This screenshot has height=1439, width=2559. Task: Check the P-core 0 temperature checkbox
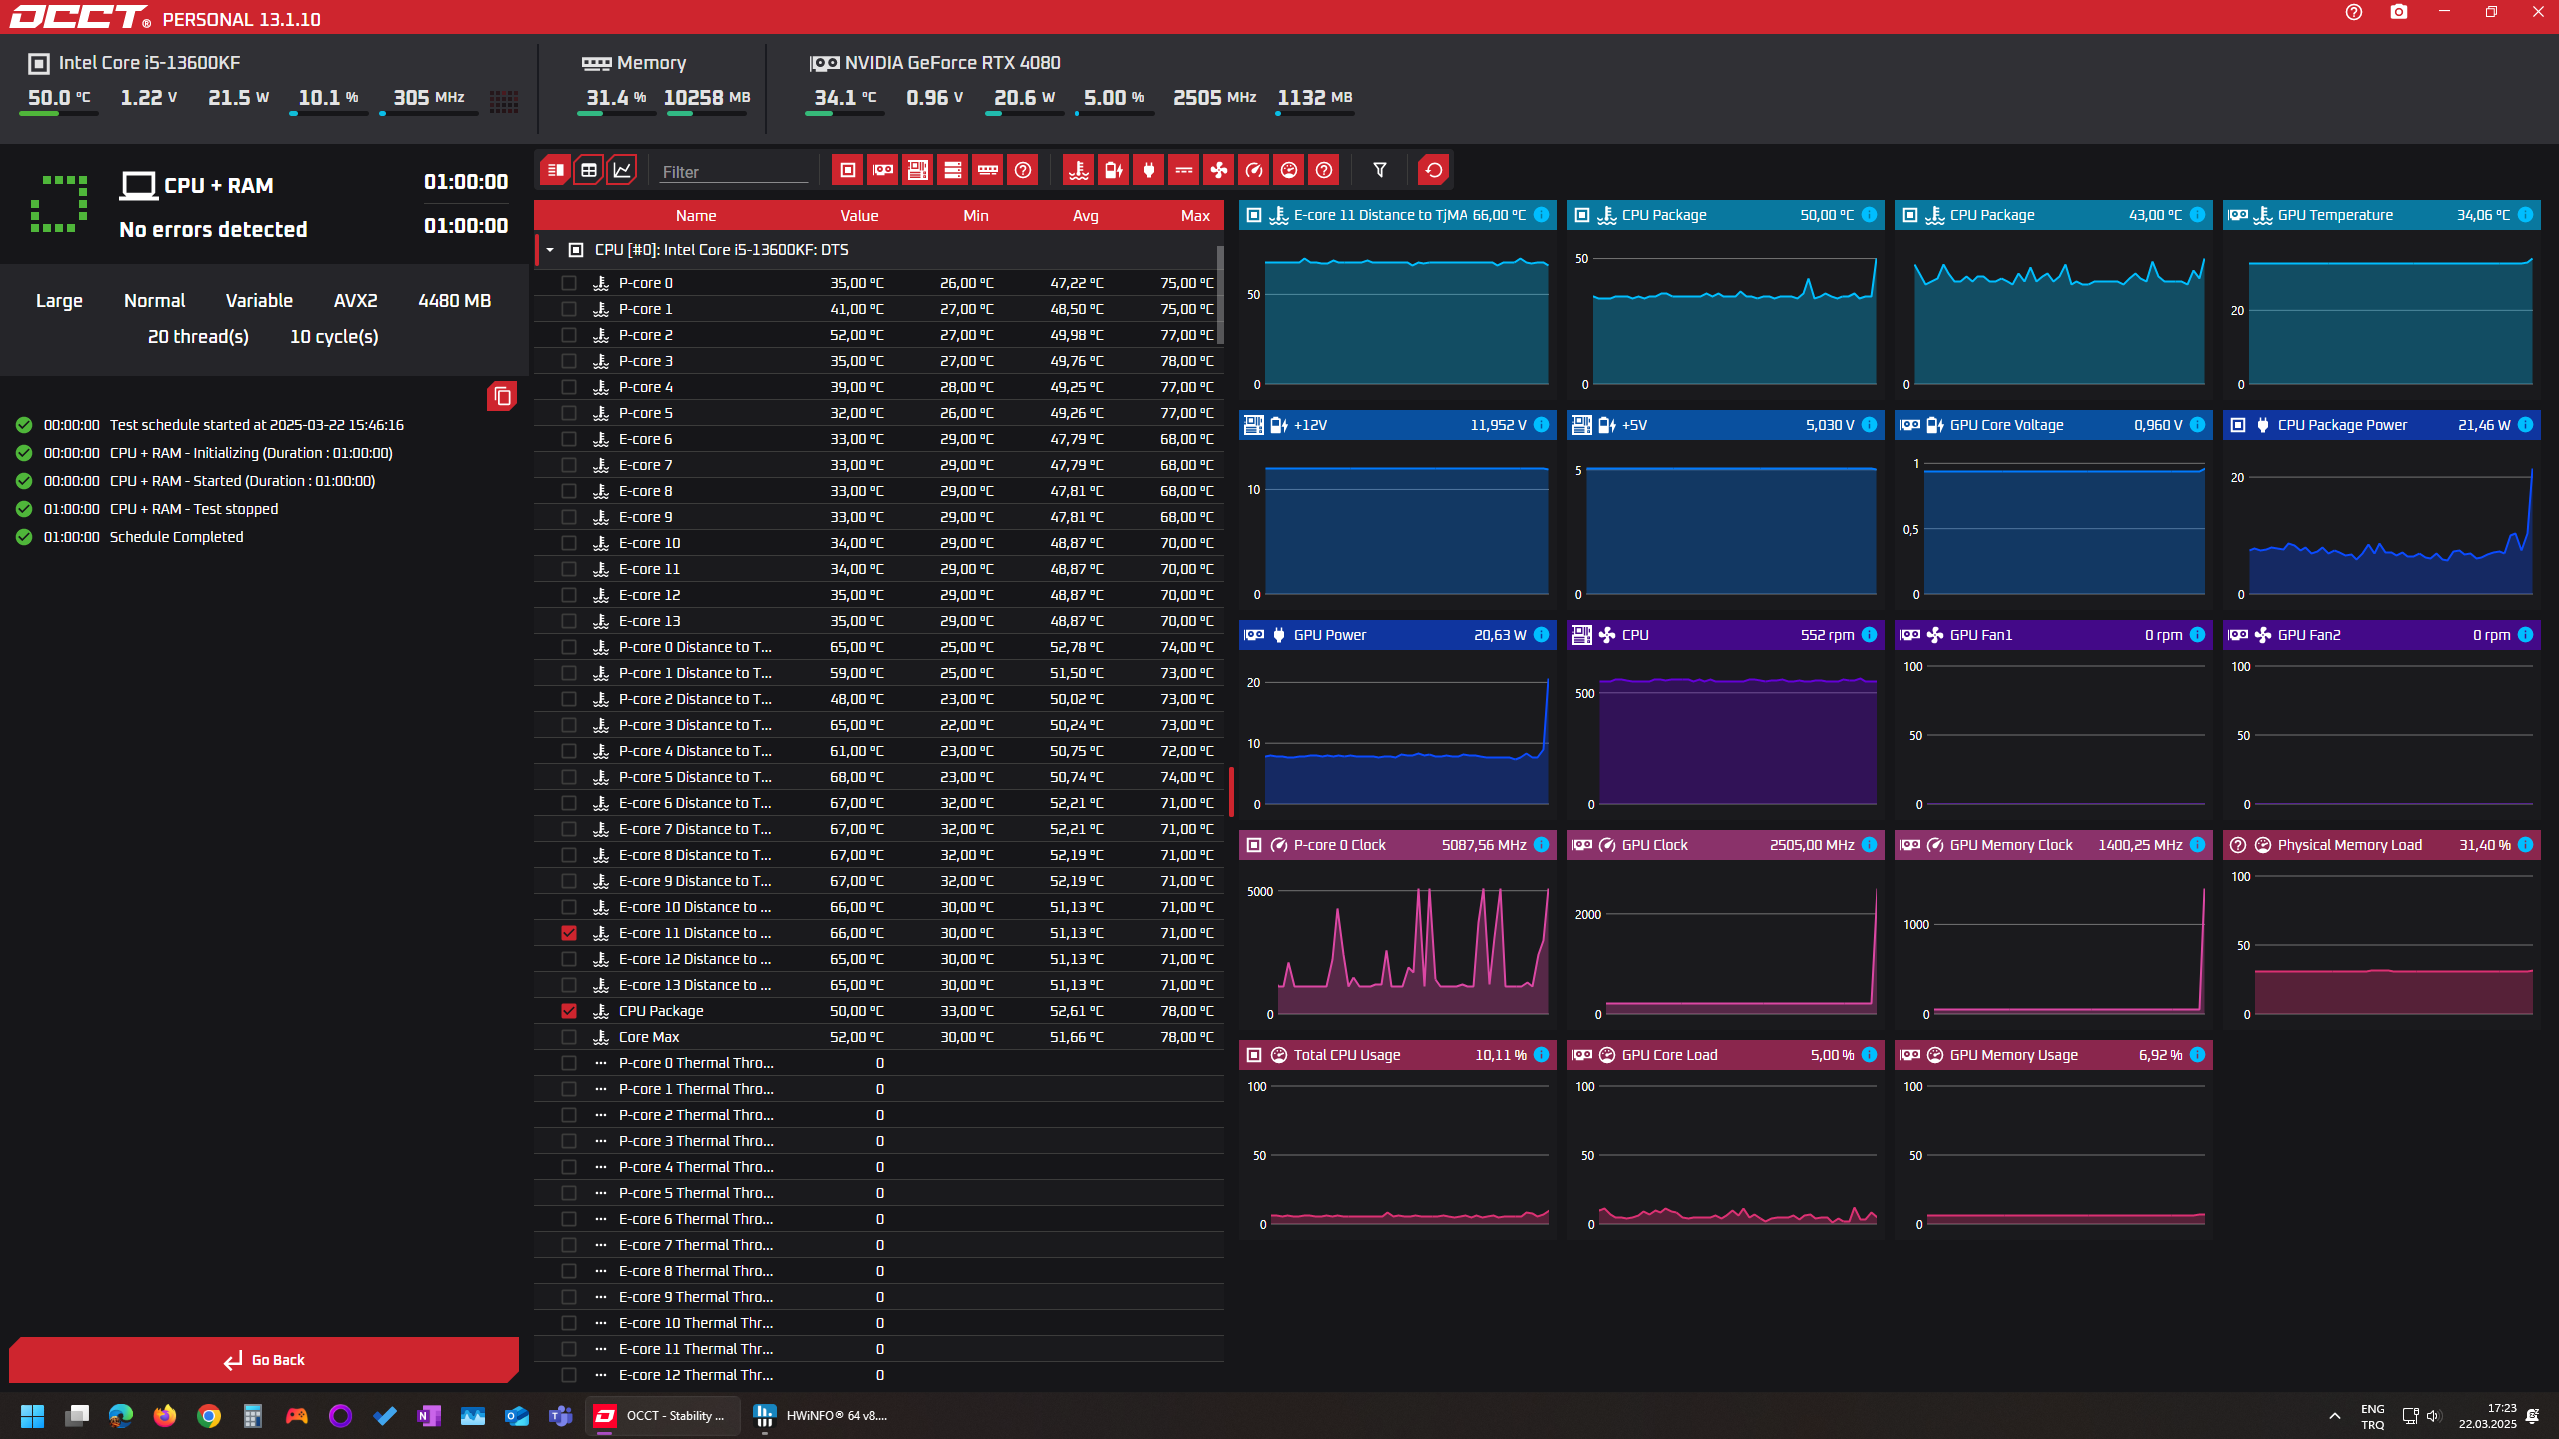click(x=569, y=283)
